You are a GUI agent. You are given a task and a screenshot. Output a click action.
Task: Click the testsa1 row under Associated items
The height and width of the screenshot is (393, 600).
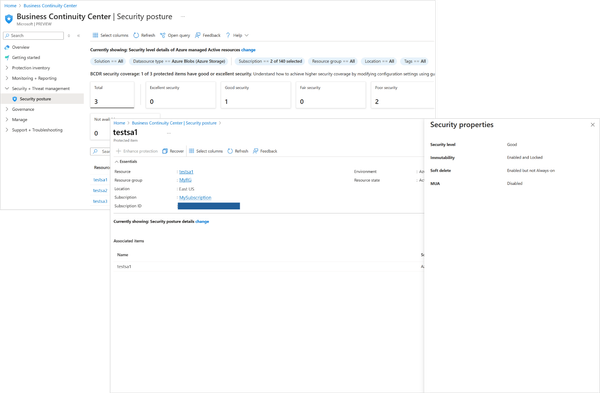coord(269,267)
